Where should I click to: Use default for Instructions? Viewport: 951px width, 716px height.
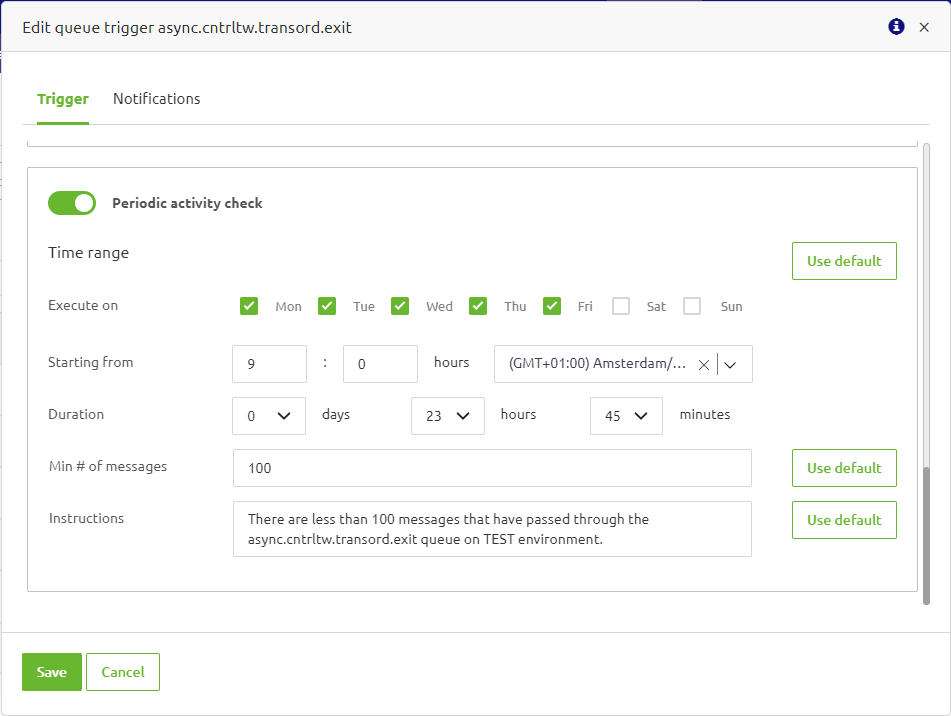(844, 519)
